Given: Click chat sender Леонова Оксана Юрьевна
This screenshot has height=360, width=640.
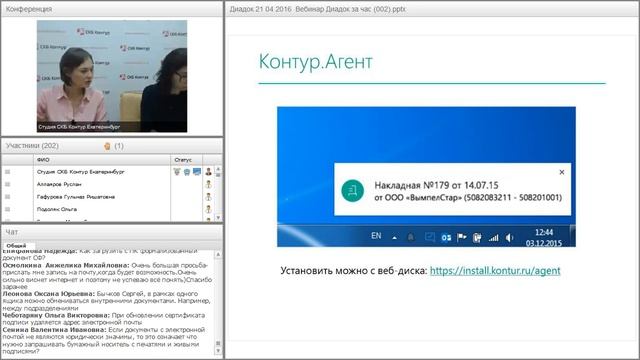Looking at the screenshot, I should click(x=49, y=293).
